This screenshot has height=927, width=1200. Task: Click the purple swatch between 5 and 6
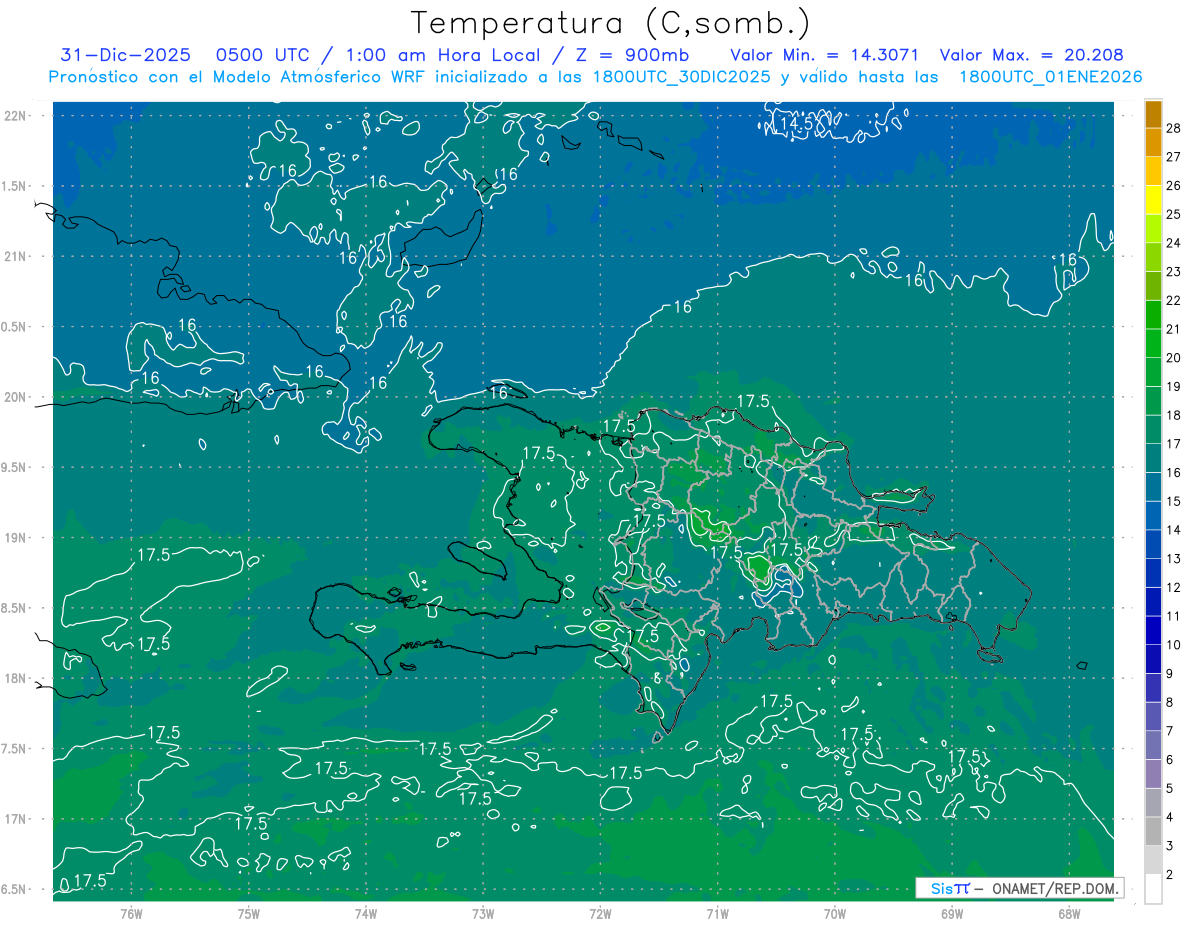coord(1153,774)
